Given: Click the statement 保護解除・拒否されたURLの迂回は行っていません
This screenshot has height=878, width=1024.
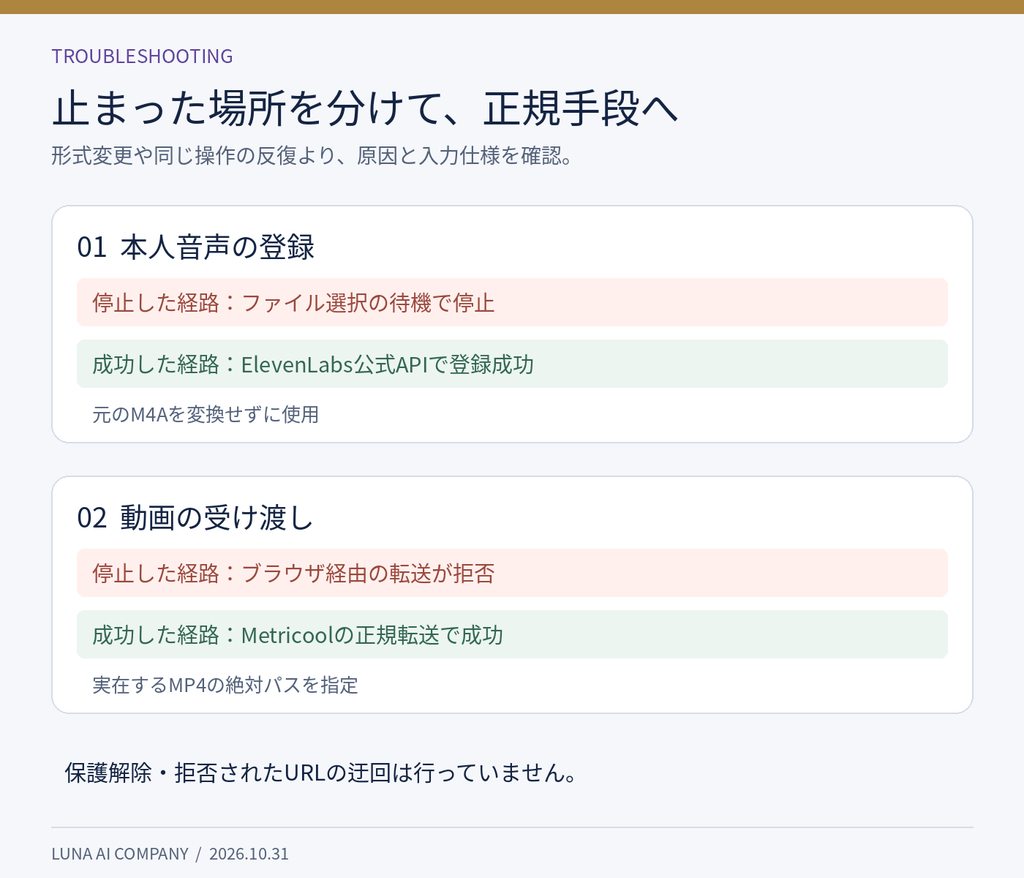Looking at the screenshot, I should coord(321,773).
